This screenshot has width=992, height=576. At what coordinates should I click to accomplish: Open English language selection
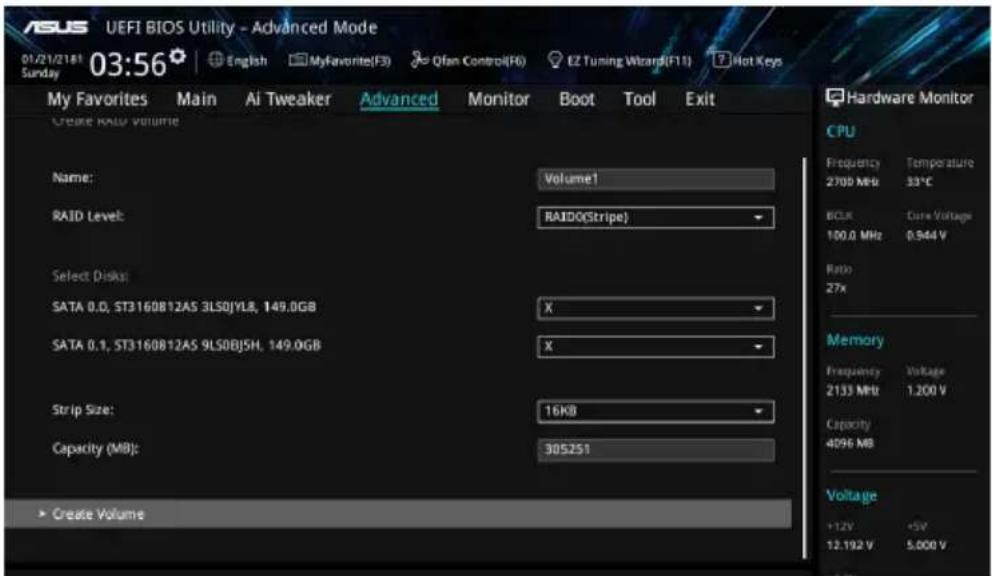pos(237,60)
